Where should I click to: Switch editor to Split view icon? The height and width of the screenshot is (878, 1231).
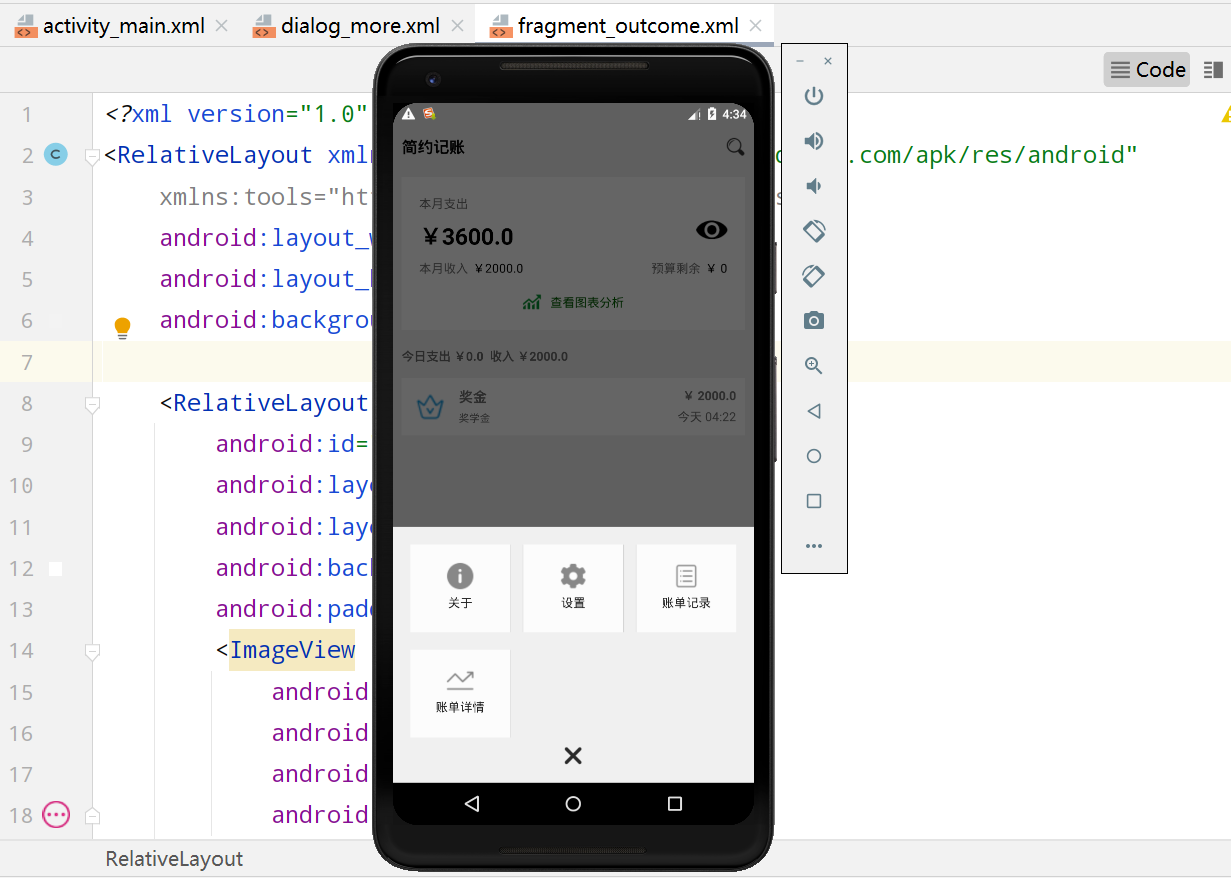pyautogui.click(x=1213, y=69)
